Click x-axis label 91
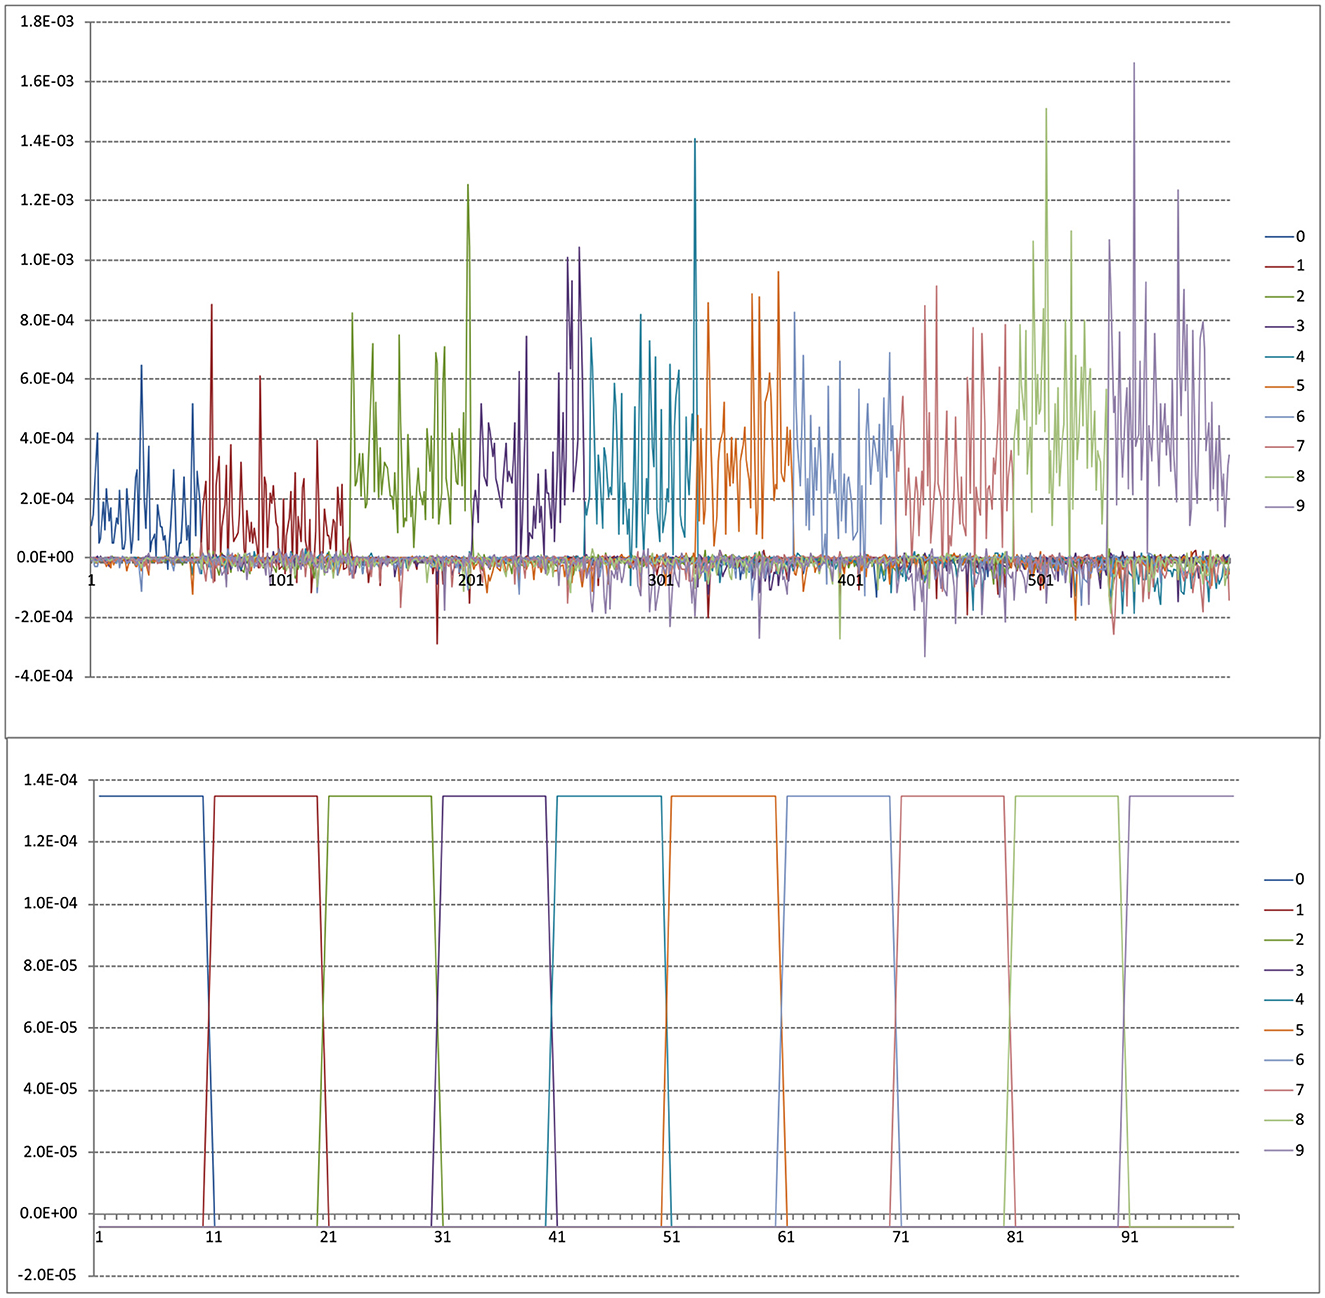 1130,1237
